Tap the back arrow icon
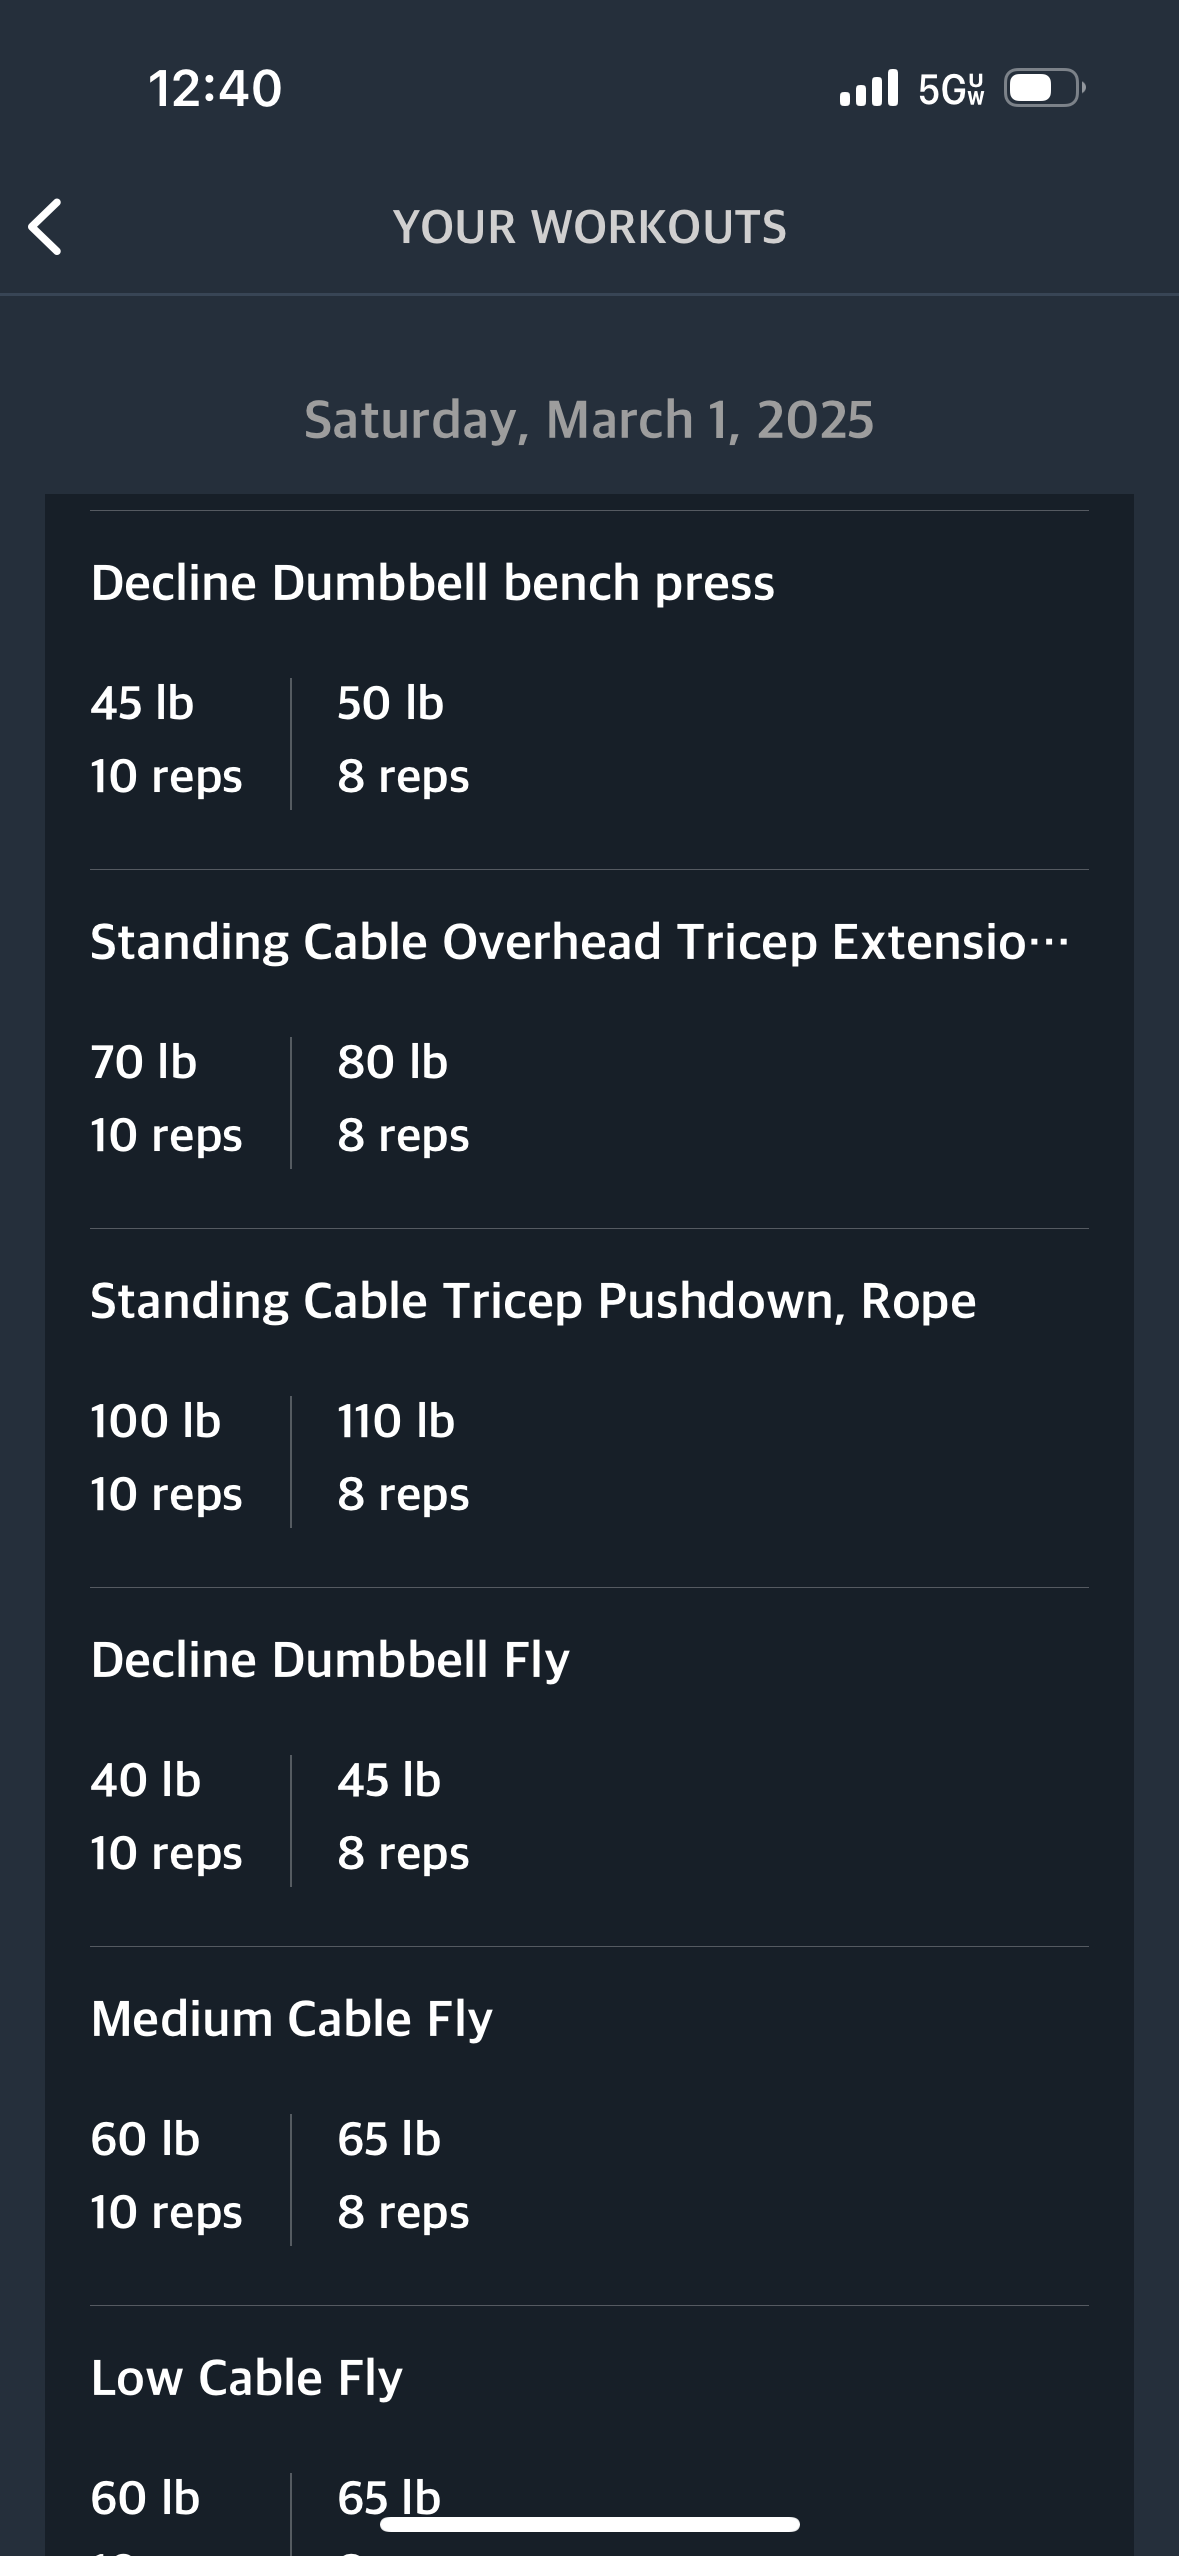This screenshot has height=2556, width=1179. 45,227
